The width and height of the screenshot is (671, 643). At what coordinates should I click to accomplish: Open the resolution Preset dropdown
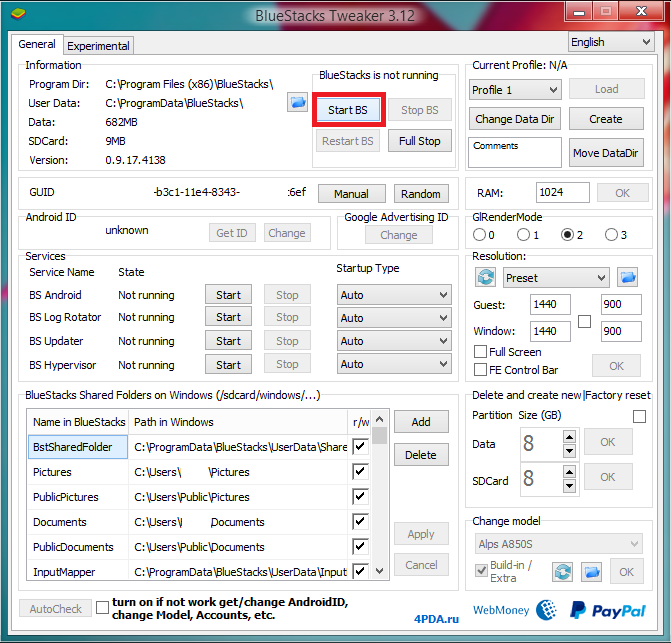point(555,278)
